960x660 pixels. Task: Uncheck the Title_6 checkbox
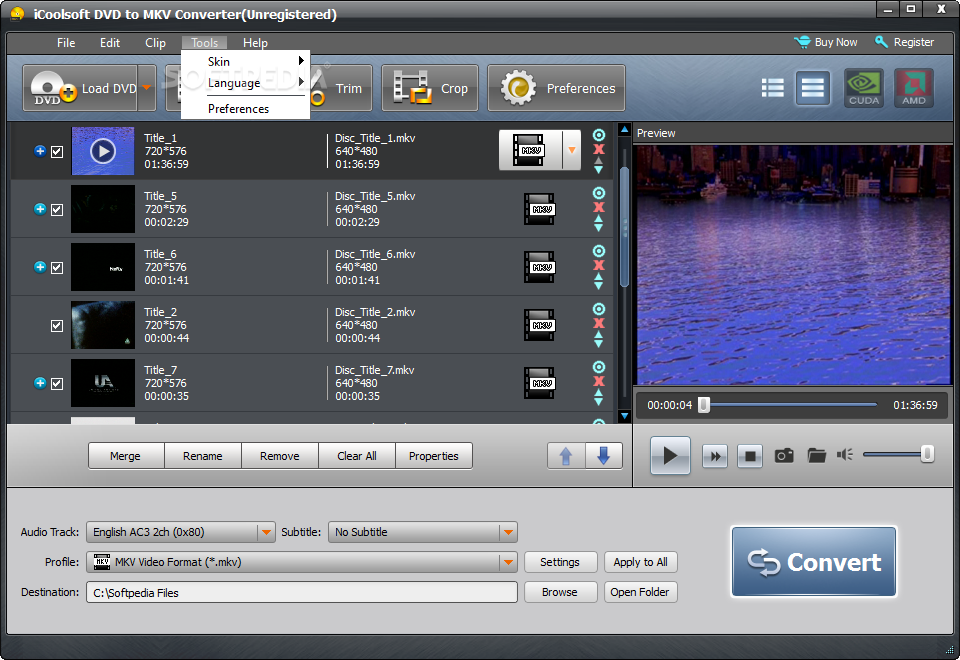tap(57, 268)
